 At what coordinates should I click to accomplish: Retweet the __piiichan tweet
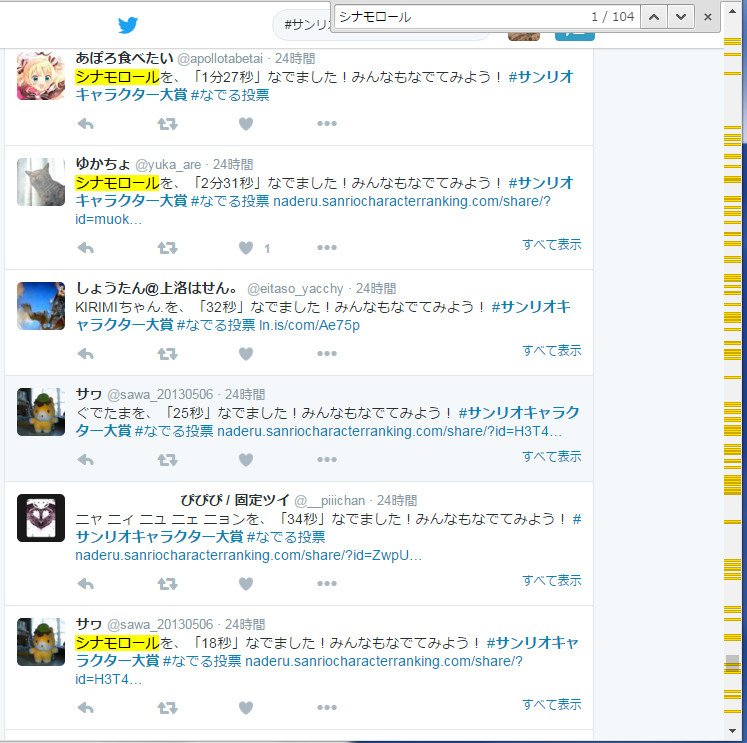point(167,584)
